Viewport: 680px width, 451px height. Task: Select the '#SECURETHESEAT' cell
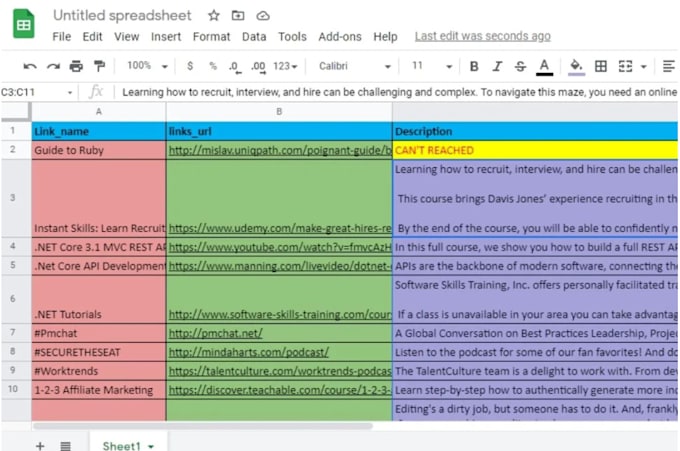coord(99,352)
